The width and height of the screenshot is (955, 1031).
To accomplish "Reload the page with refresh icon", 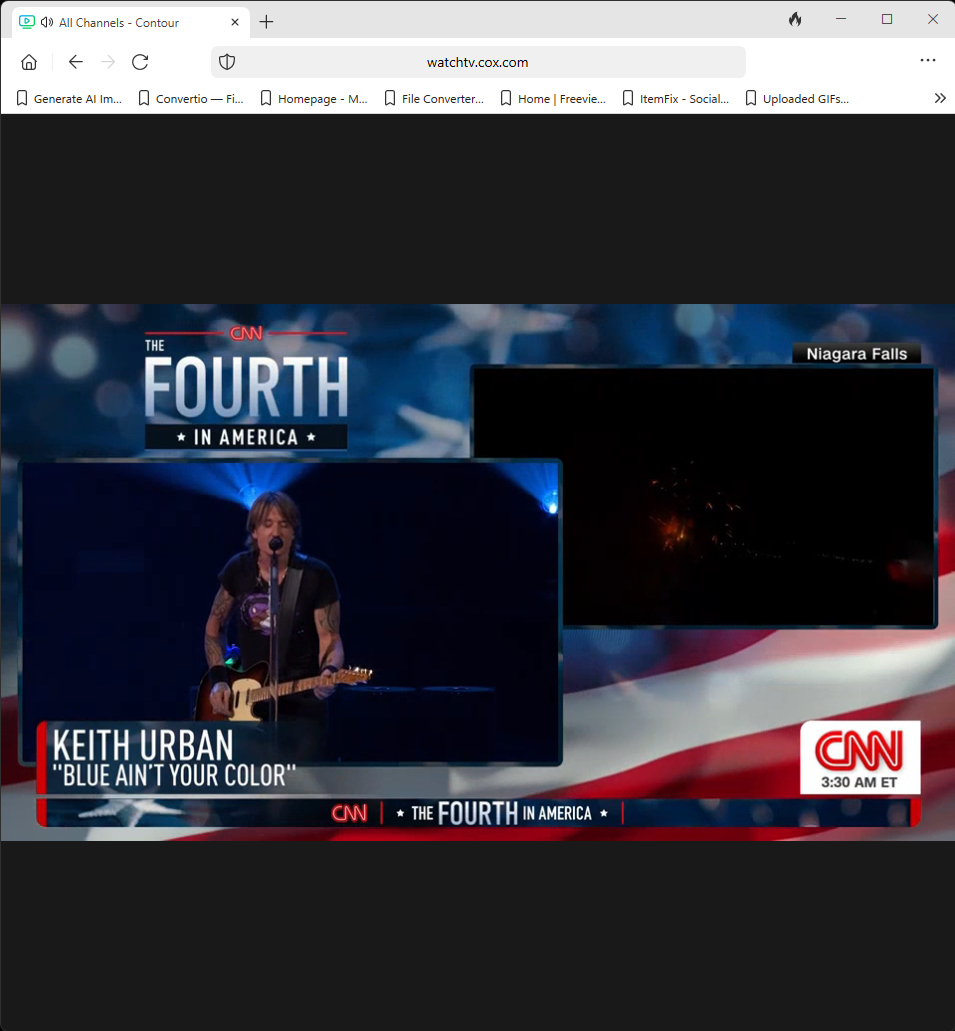I will [x=140, y=62].
